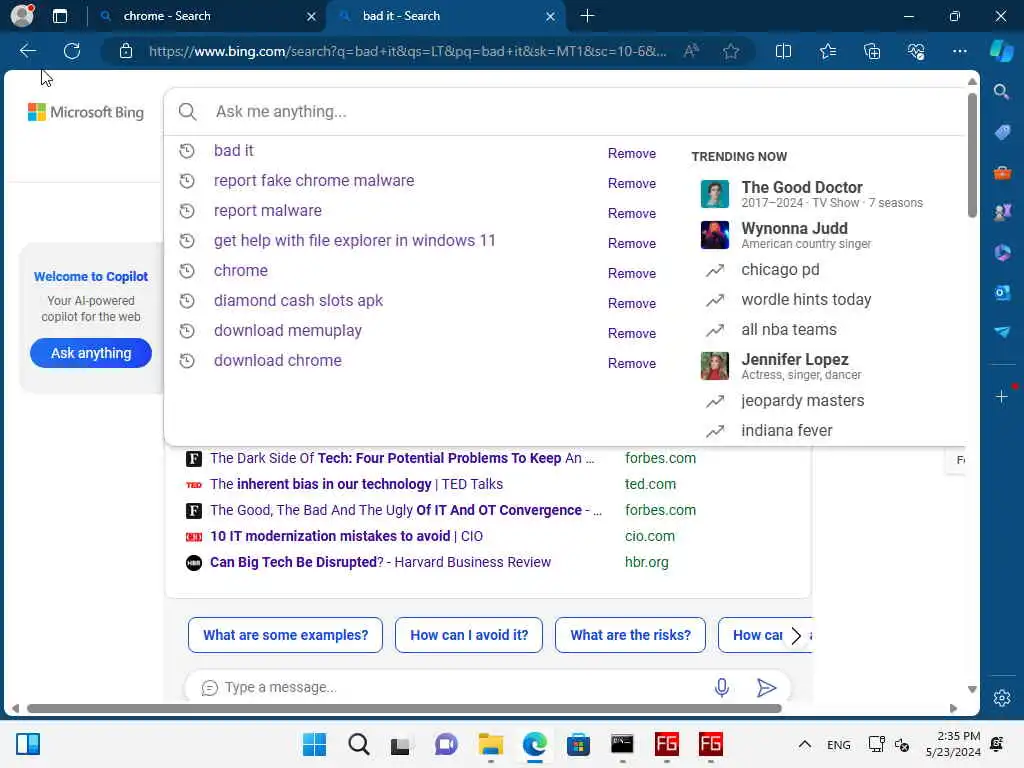Click 'Ask anything' Copilot button
Screen dimensions: 1024x768
point(91,353)
